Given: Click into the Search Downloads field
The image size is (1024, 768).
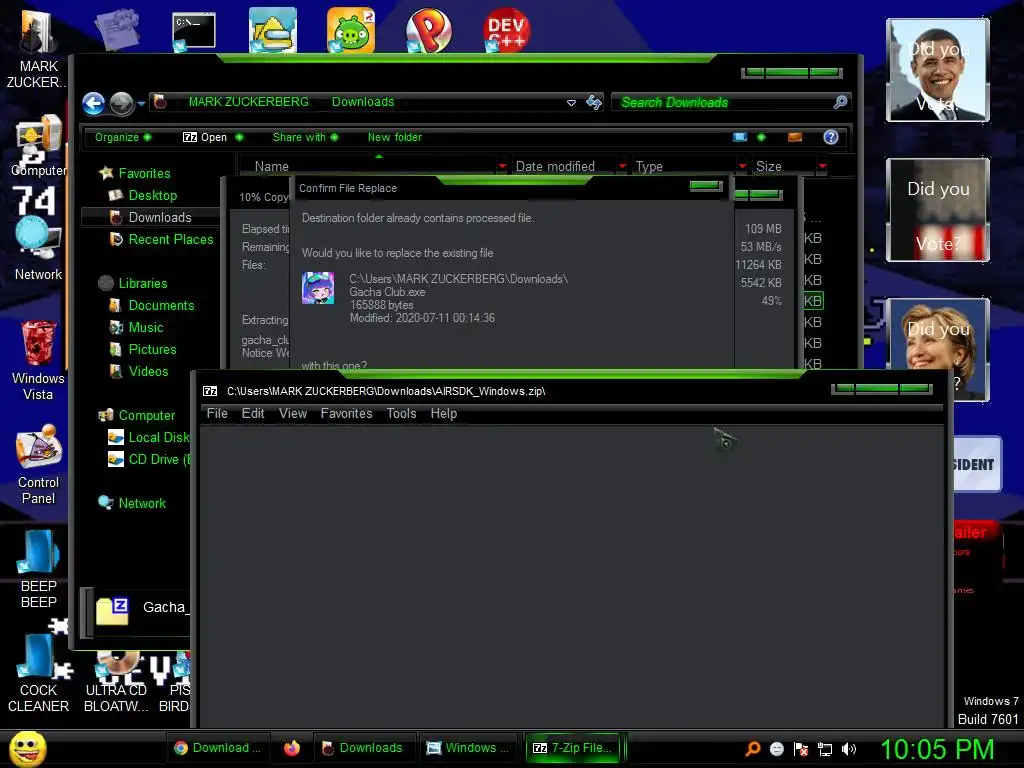Looking at the screenshot, I should coord(724,103).
